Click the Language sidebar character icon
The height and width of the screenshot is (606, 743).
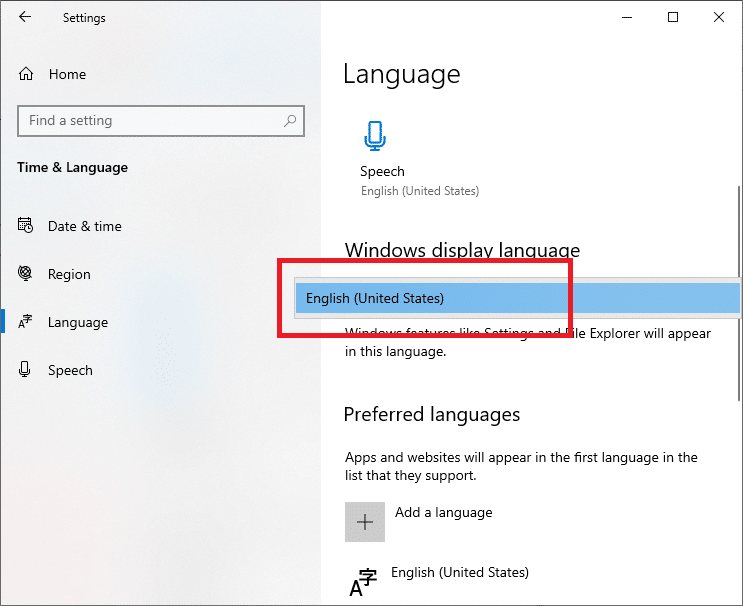click(25, 322)
